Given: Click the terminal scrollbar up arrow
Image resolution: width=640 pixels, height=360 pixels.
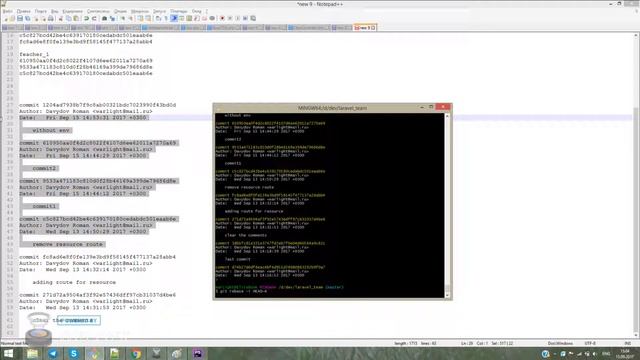Looking at the screenshot, I should (x=447, y=116).
